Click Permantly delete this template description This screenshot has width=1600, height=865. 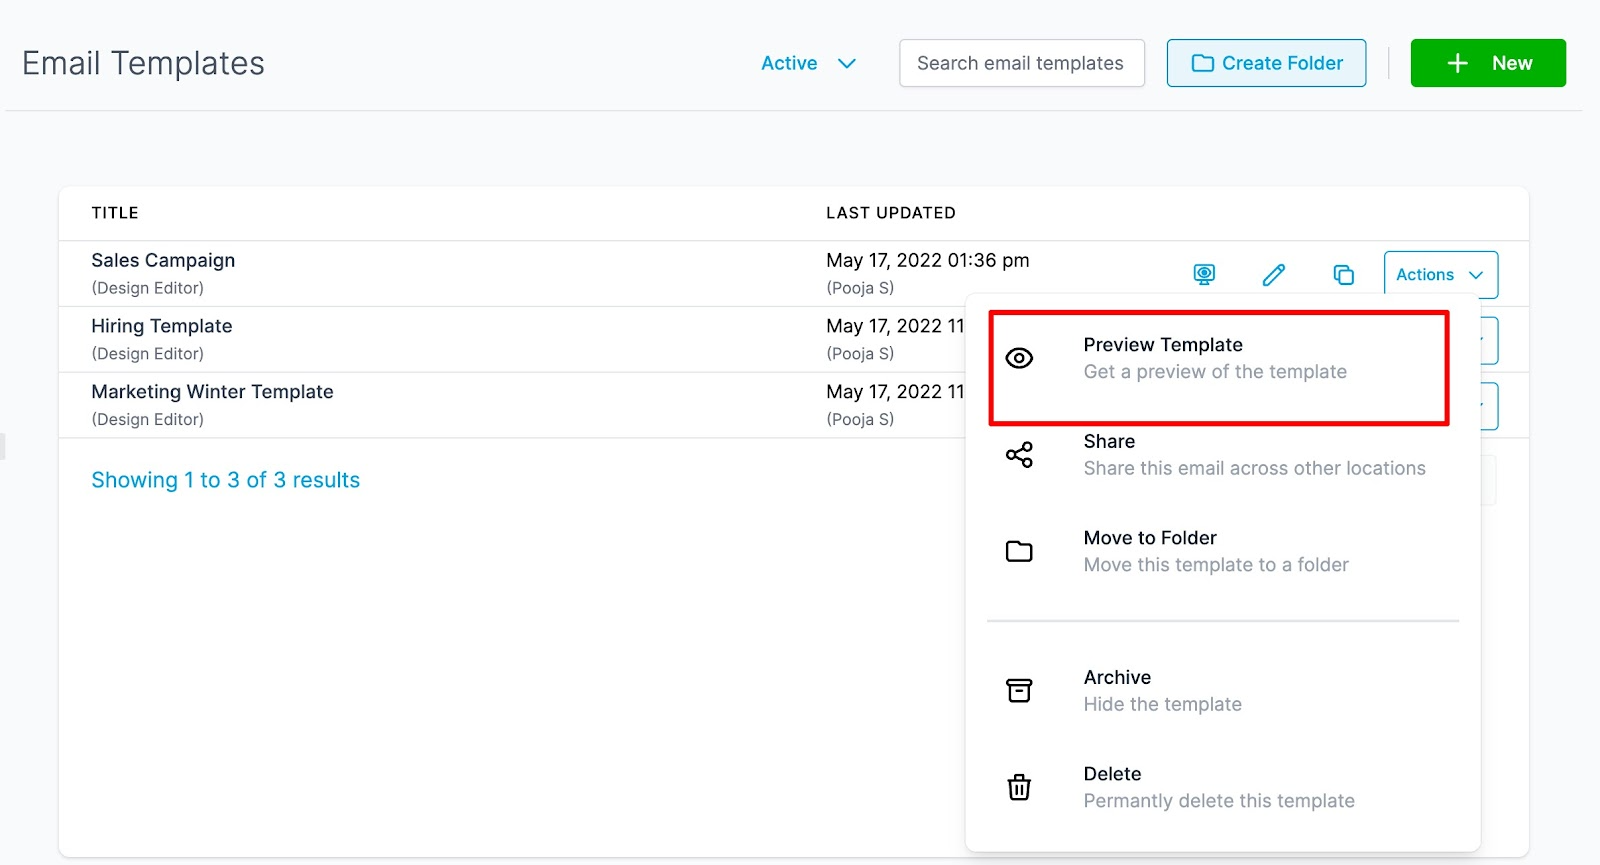click(x=1219, y=801)
